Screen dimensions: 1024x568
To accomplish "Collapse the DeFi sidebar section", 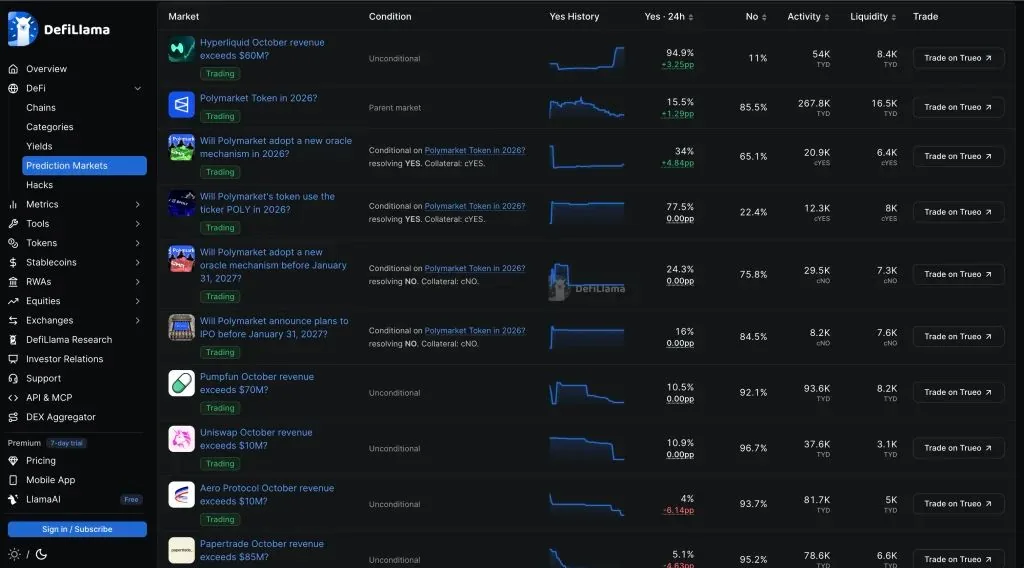I will coord(137,88).
